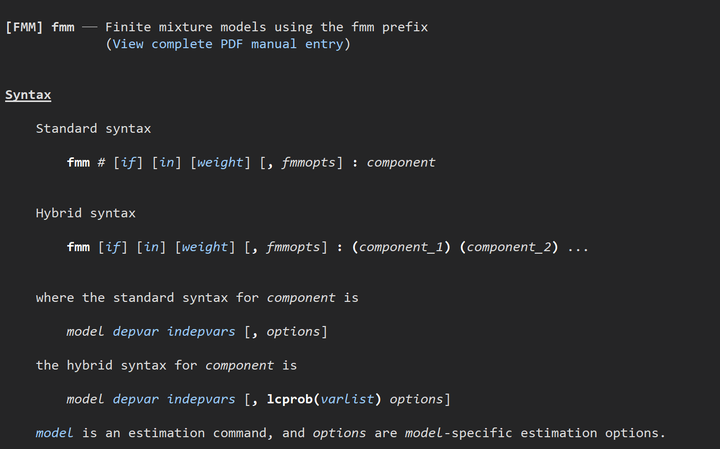720x449 pixels.
Task: Click the 'if' link in hybrid syntax
Action: [x=113, y=247]
